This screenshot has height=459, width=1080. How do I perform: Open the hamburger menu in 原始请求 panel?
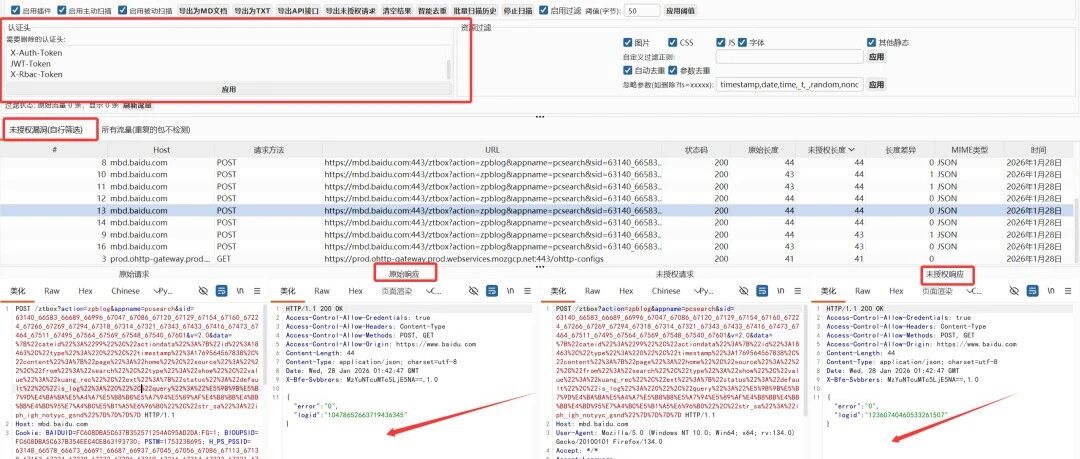pyautogui.click(x=257, y=291)
